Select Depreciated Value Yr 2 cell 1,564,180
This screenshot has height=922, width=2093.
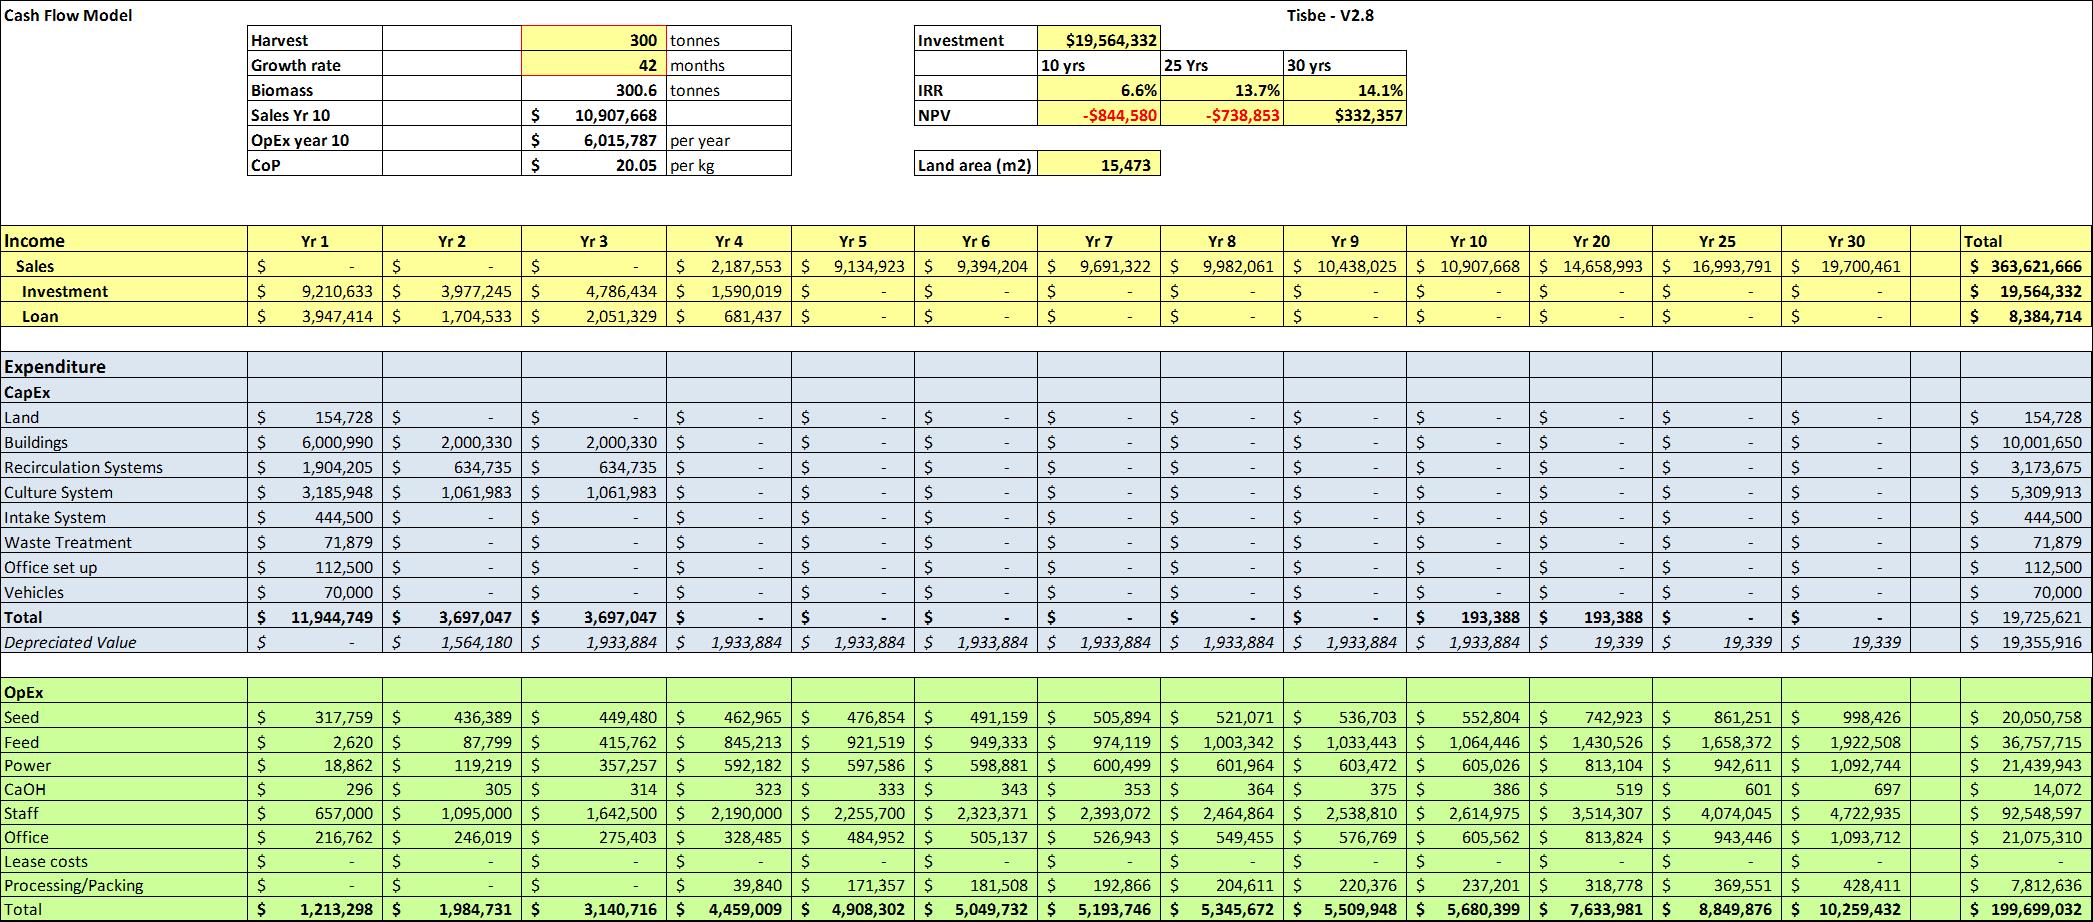452,642
